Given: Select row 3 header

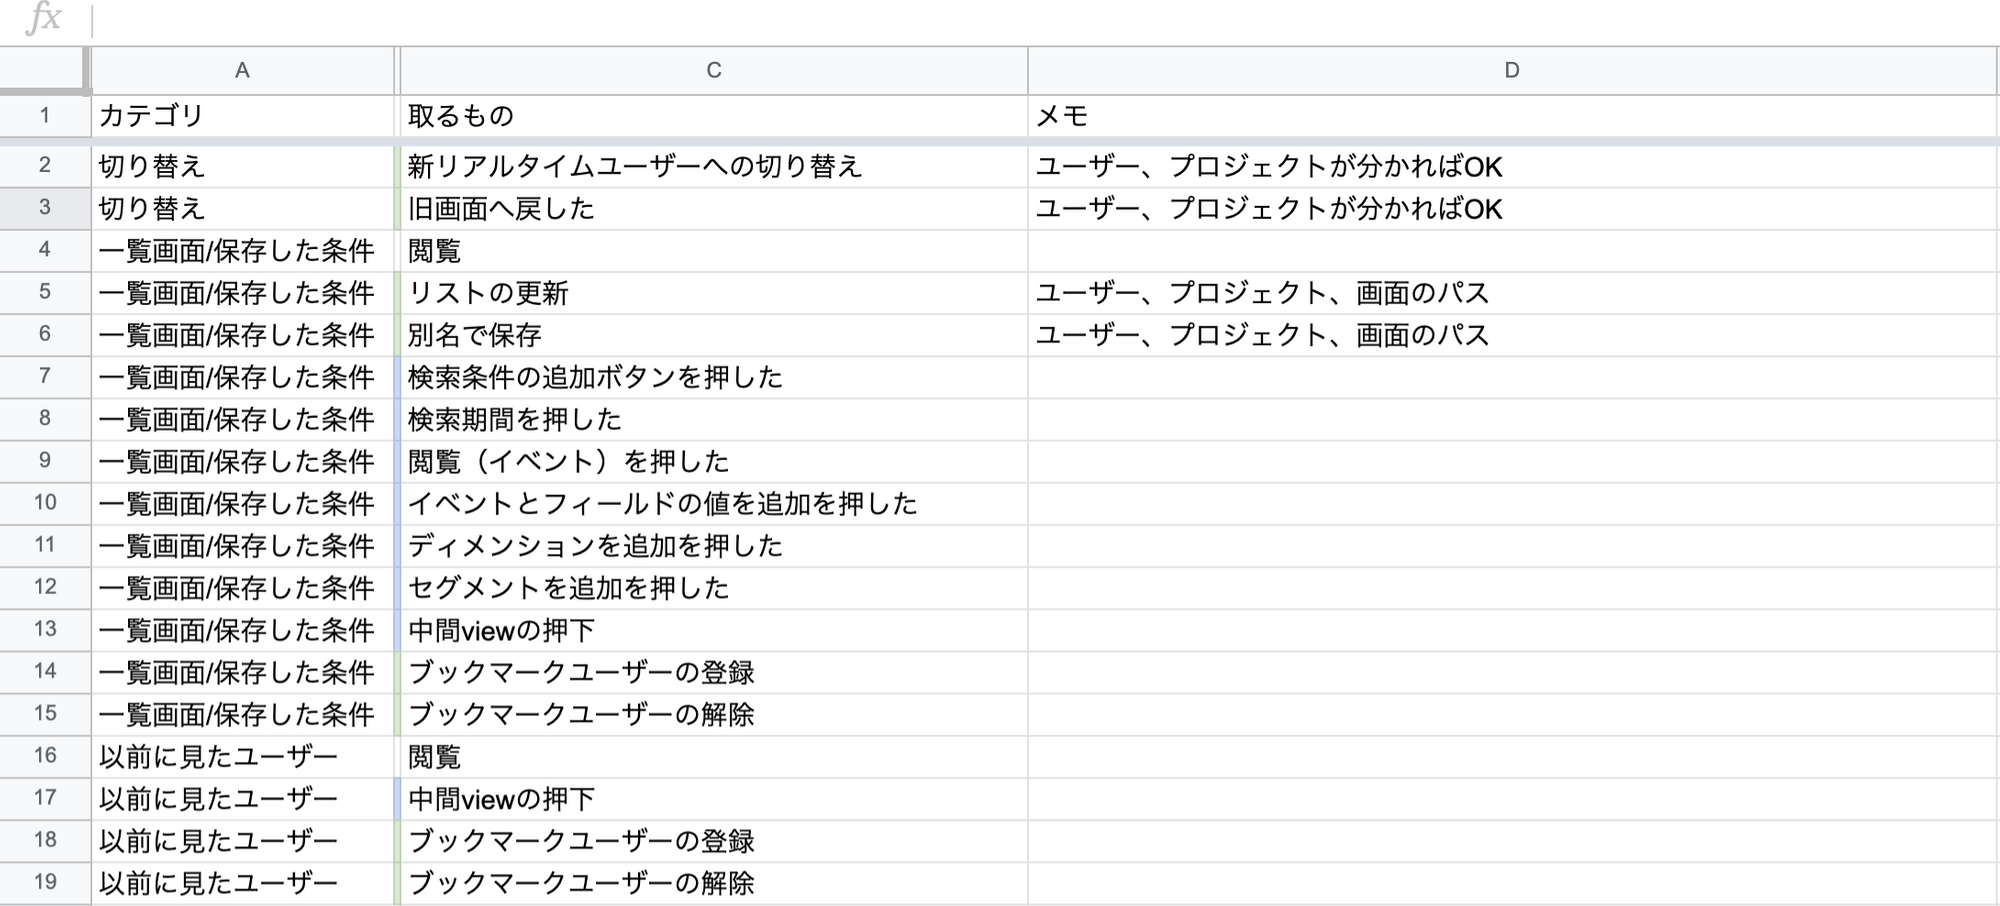Looking at the screenshot, I should coord(44,208).
